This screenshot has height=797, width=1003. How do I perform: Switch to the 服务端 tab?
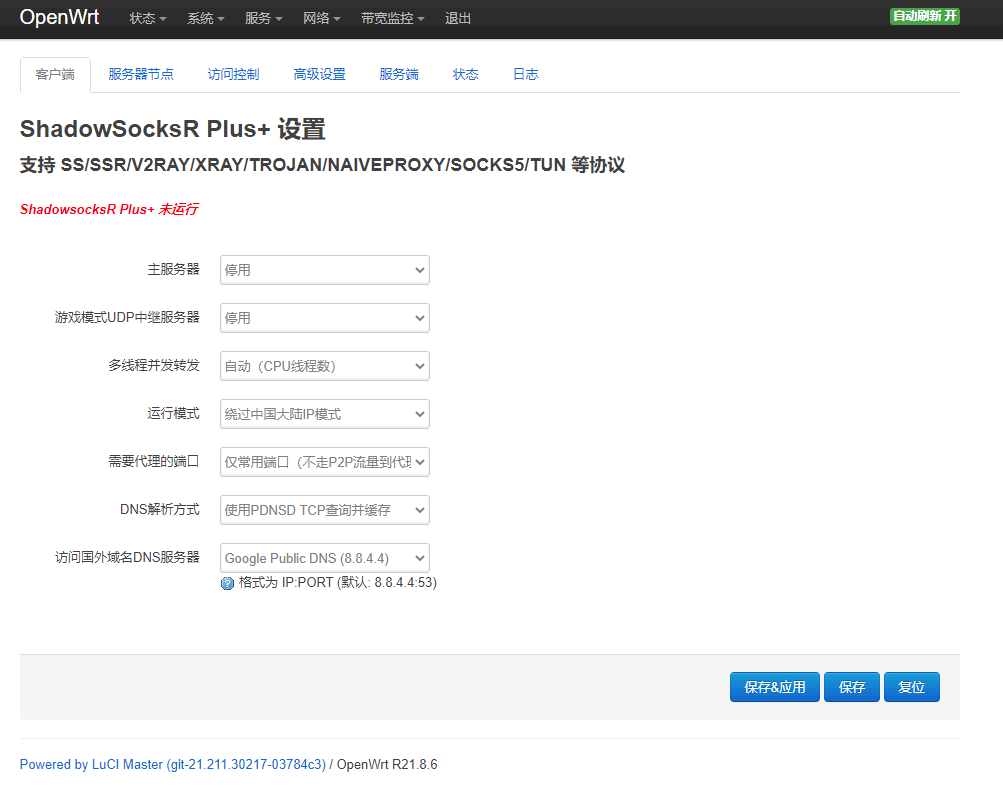tap(399, 75)
